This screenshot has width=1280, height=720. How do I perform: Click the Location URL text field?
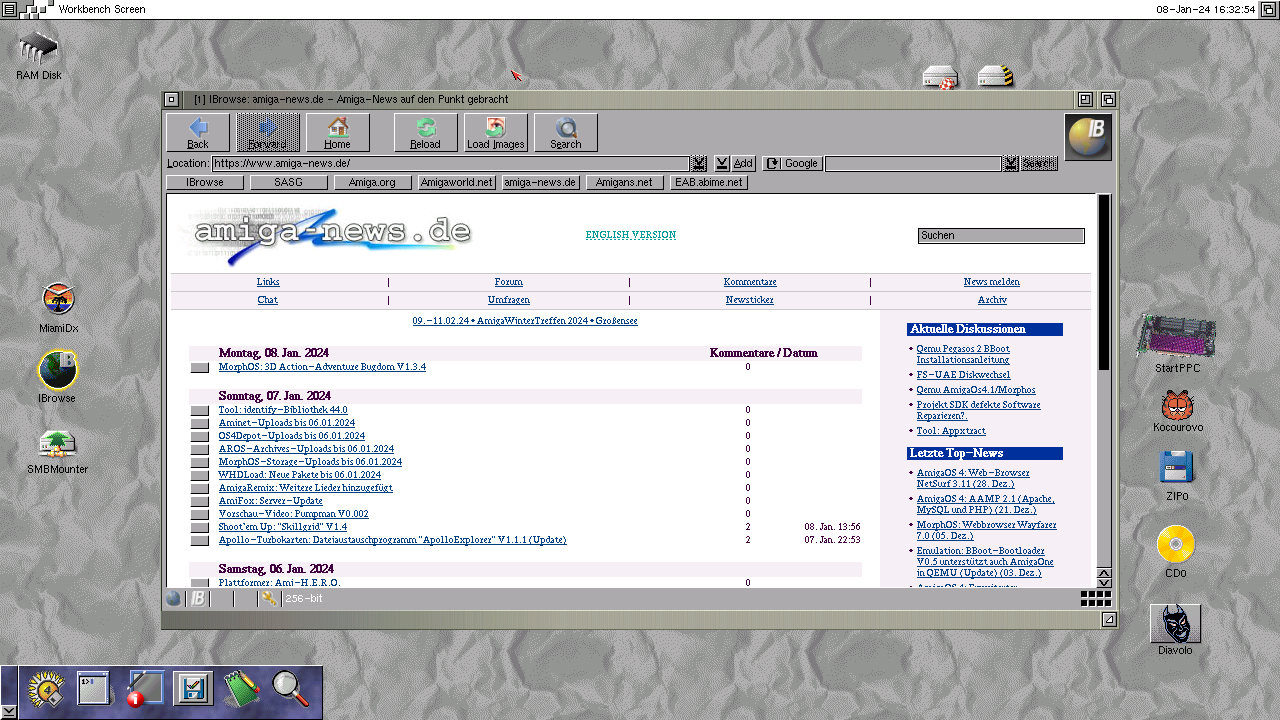(x=450, y=163)
